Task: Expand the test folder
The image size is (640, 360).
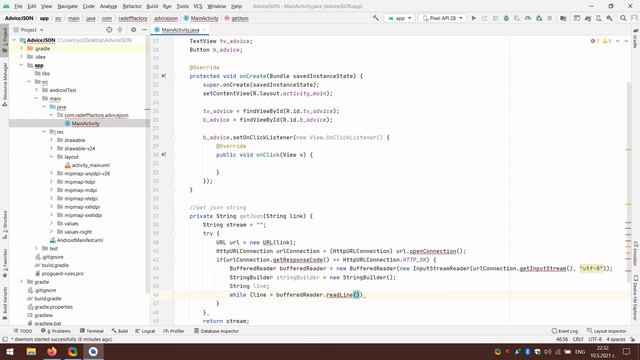Action: point(37,248)
